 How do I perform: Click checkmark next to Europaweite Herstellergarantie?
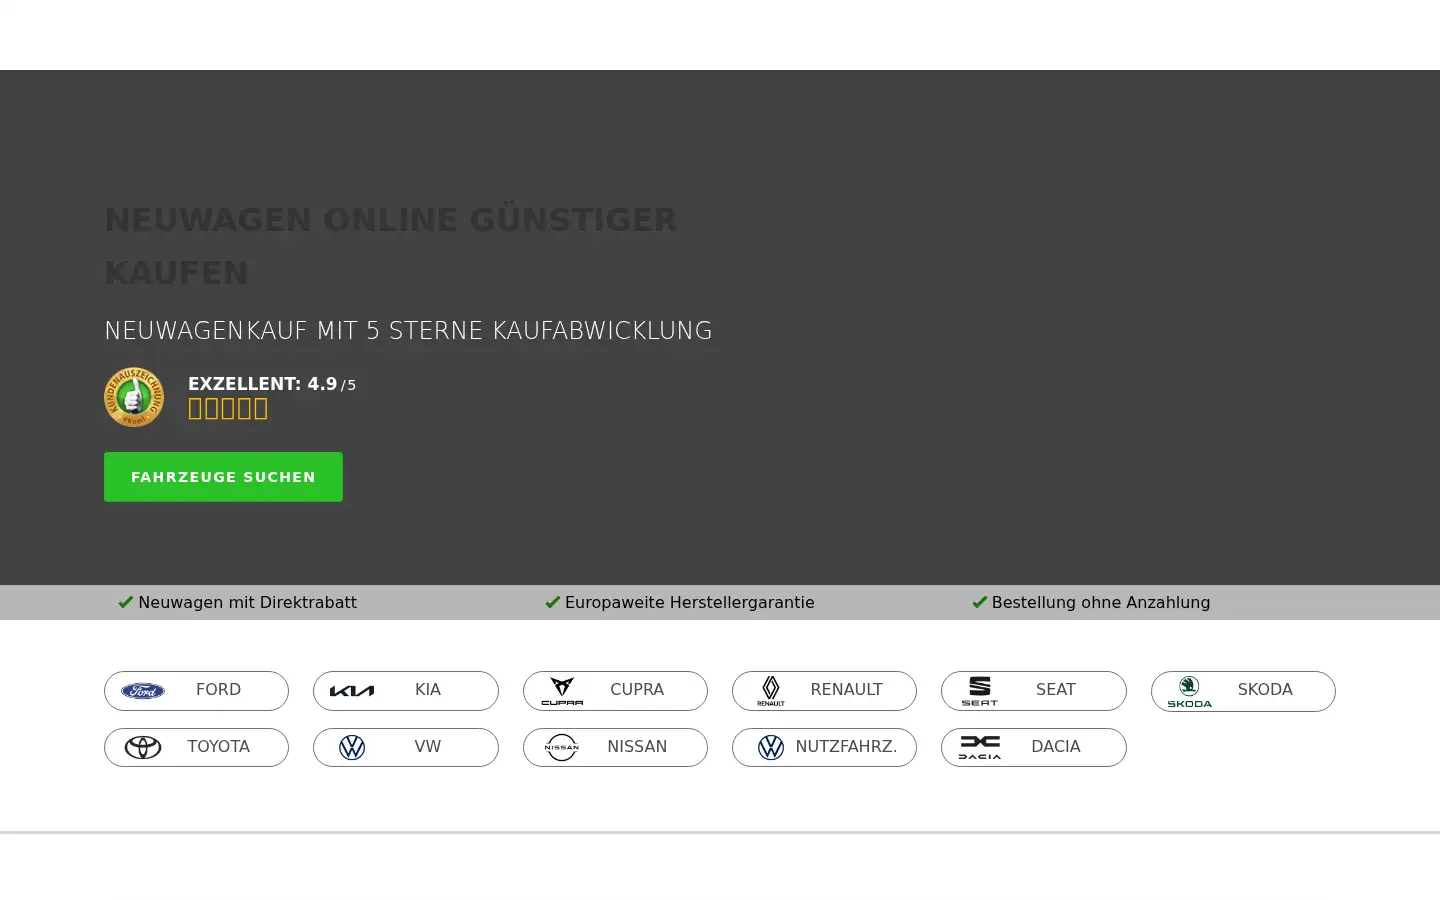tap(552, 602)
